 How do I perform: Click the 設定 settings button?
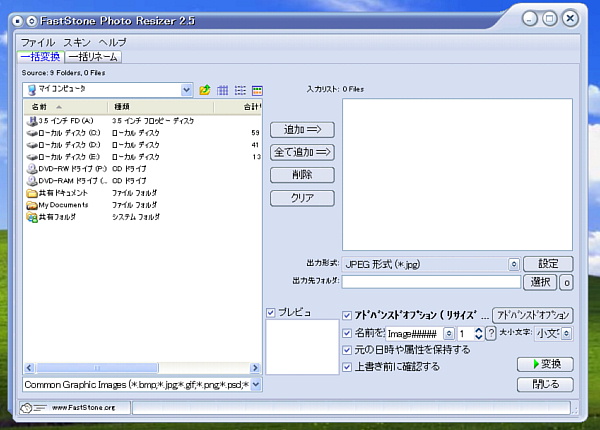click(548, 264)
